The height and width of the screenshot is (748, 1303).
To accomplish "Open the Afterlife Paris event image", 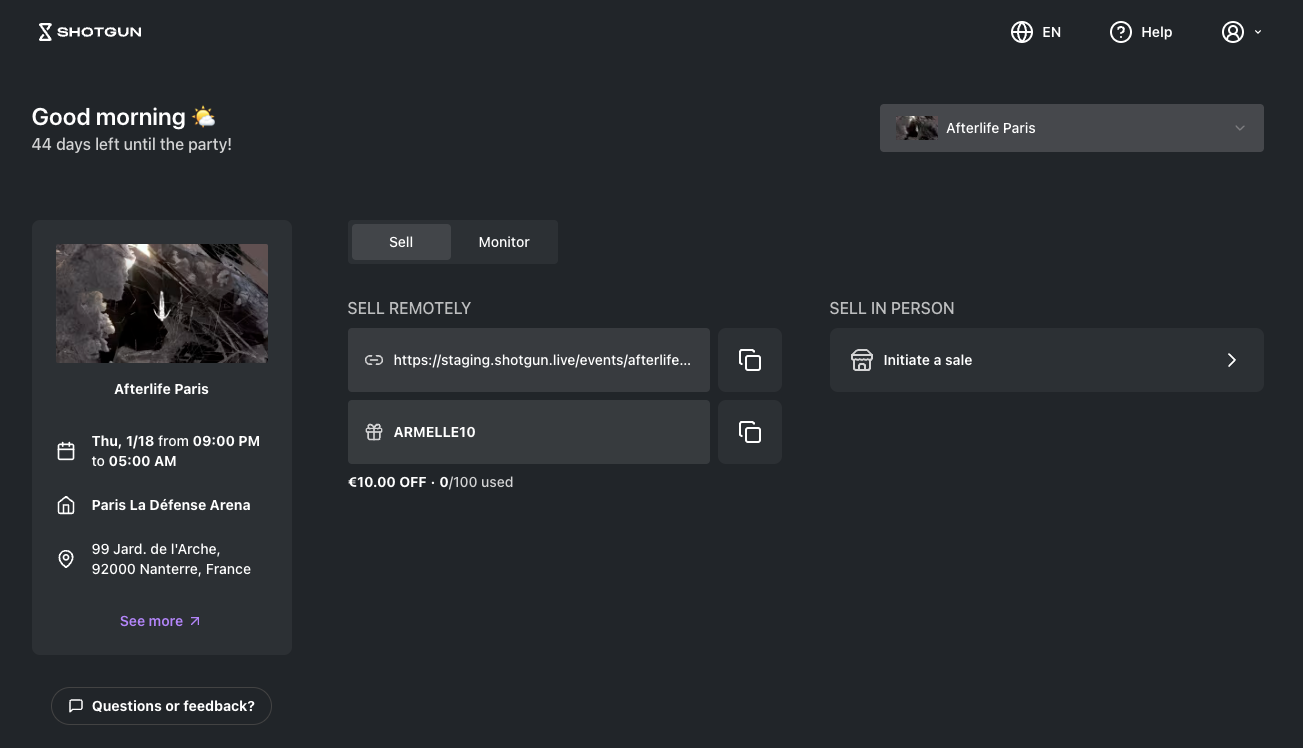I will pos(162,303).
